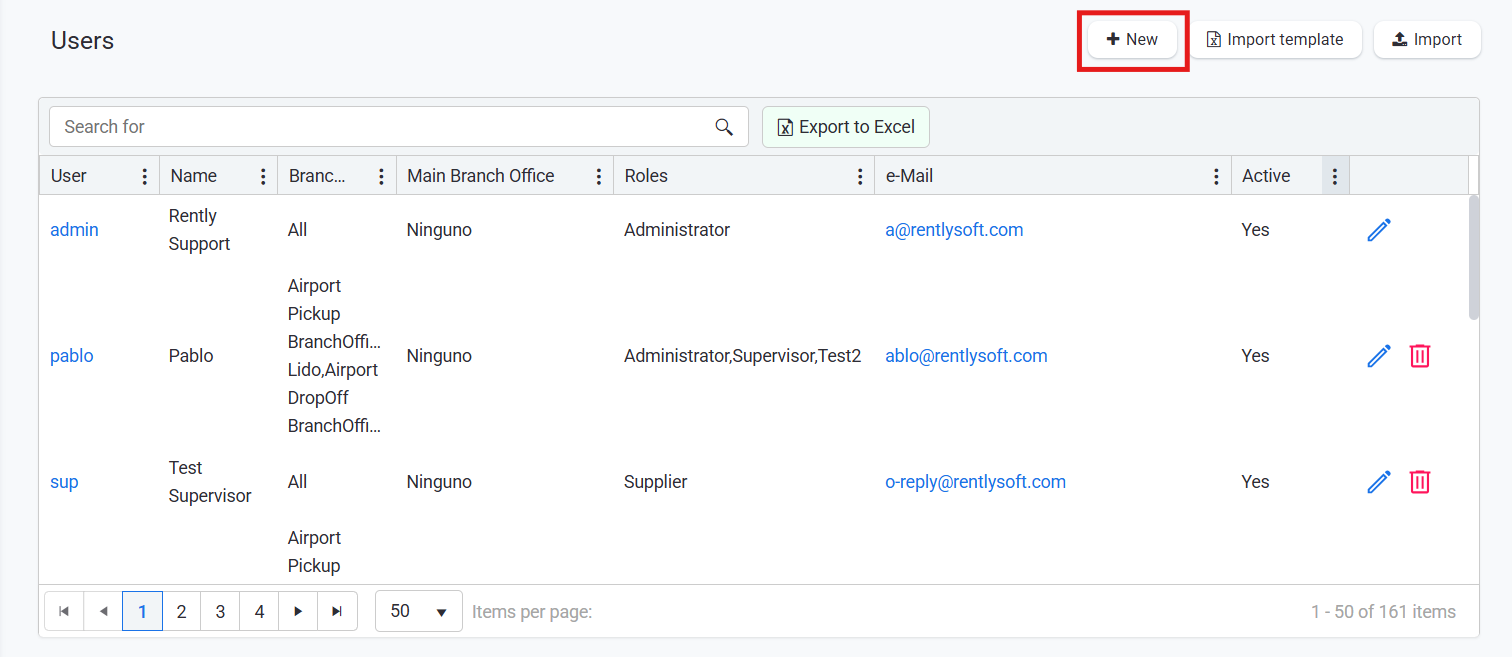Jump to page 4

[x=259, y=611]
